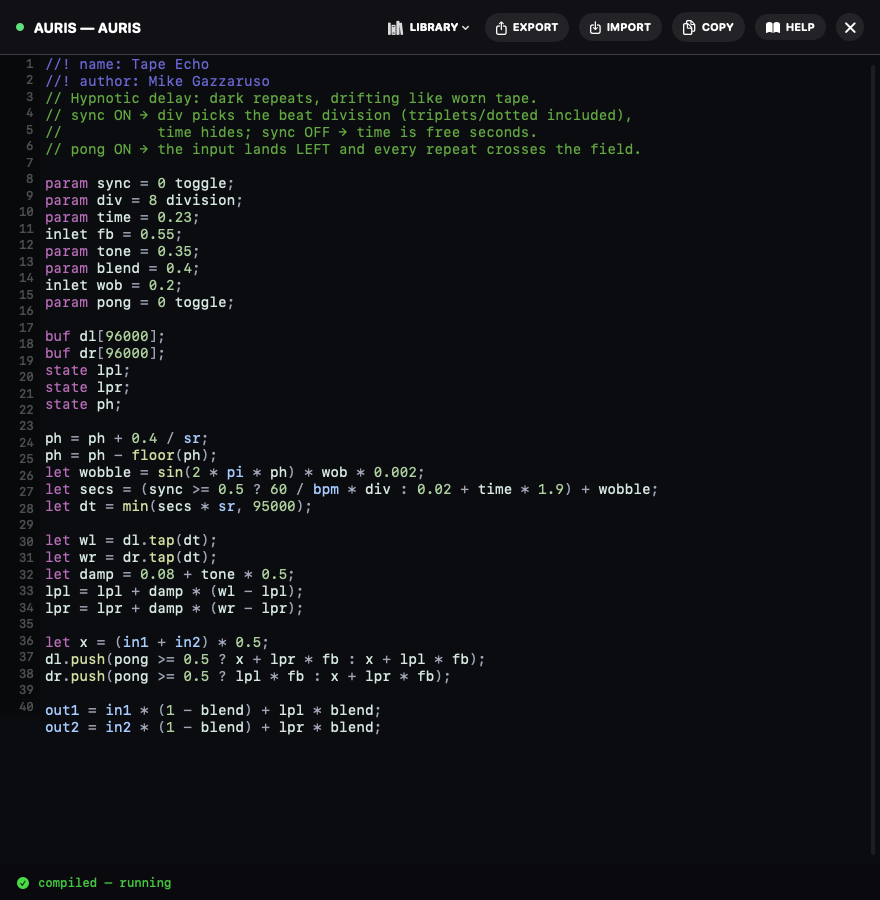The width and height of the screenshot is (880, 900).
Task: Click 'inlet wob = 0.2;' line
Action: [x=114, y=285]
